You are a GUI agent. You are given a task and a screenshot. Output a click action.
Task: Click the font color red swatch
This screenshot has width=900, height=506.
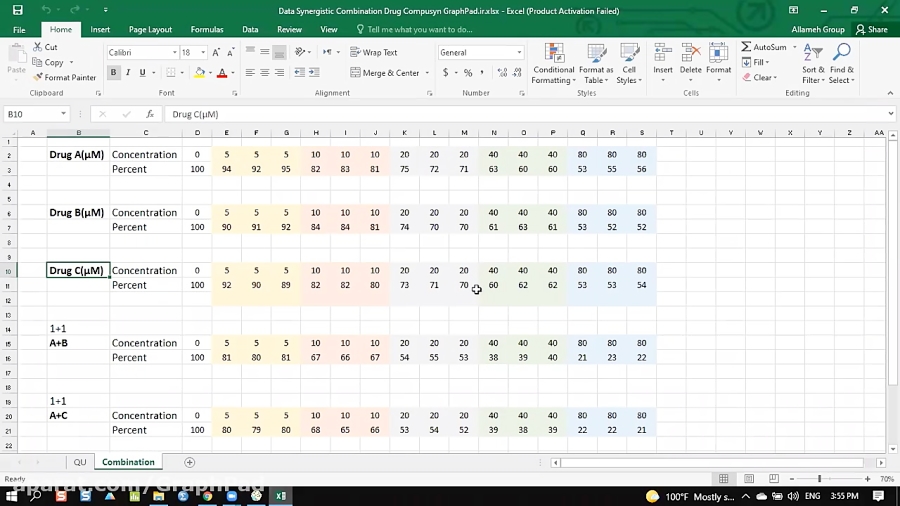[x=221, y=72]
